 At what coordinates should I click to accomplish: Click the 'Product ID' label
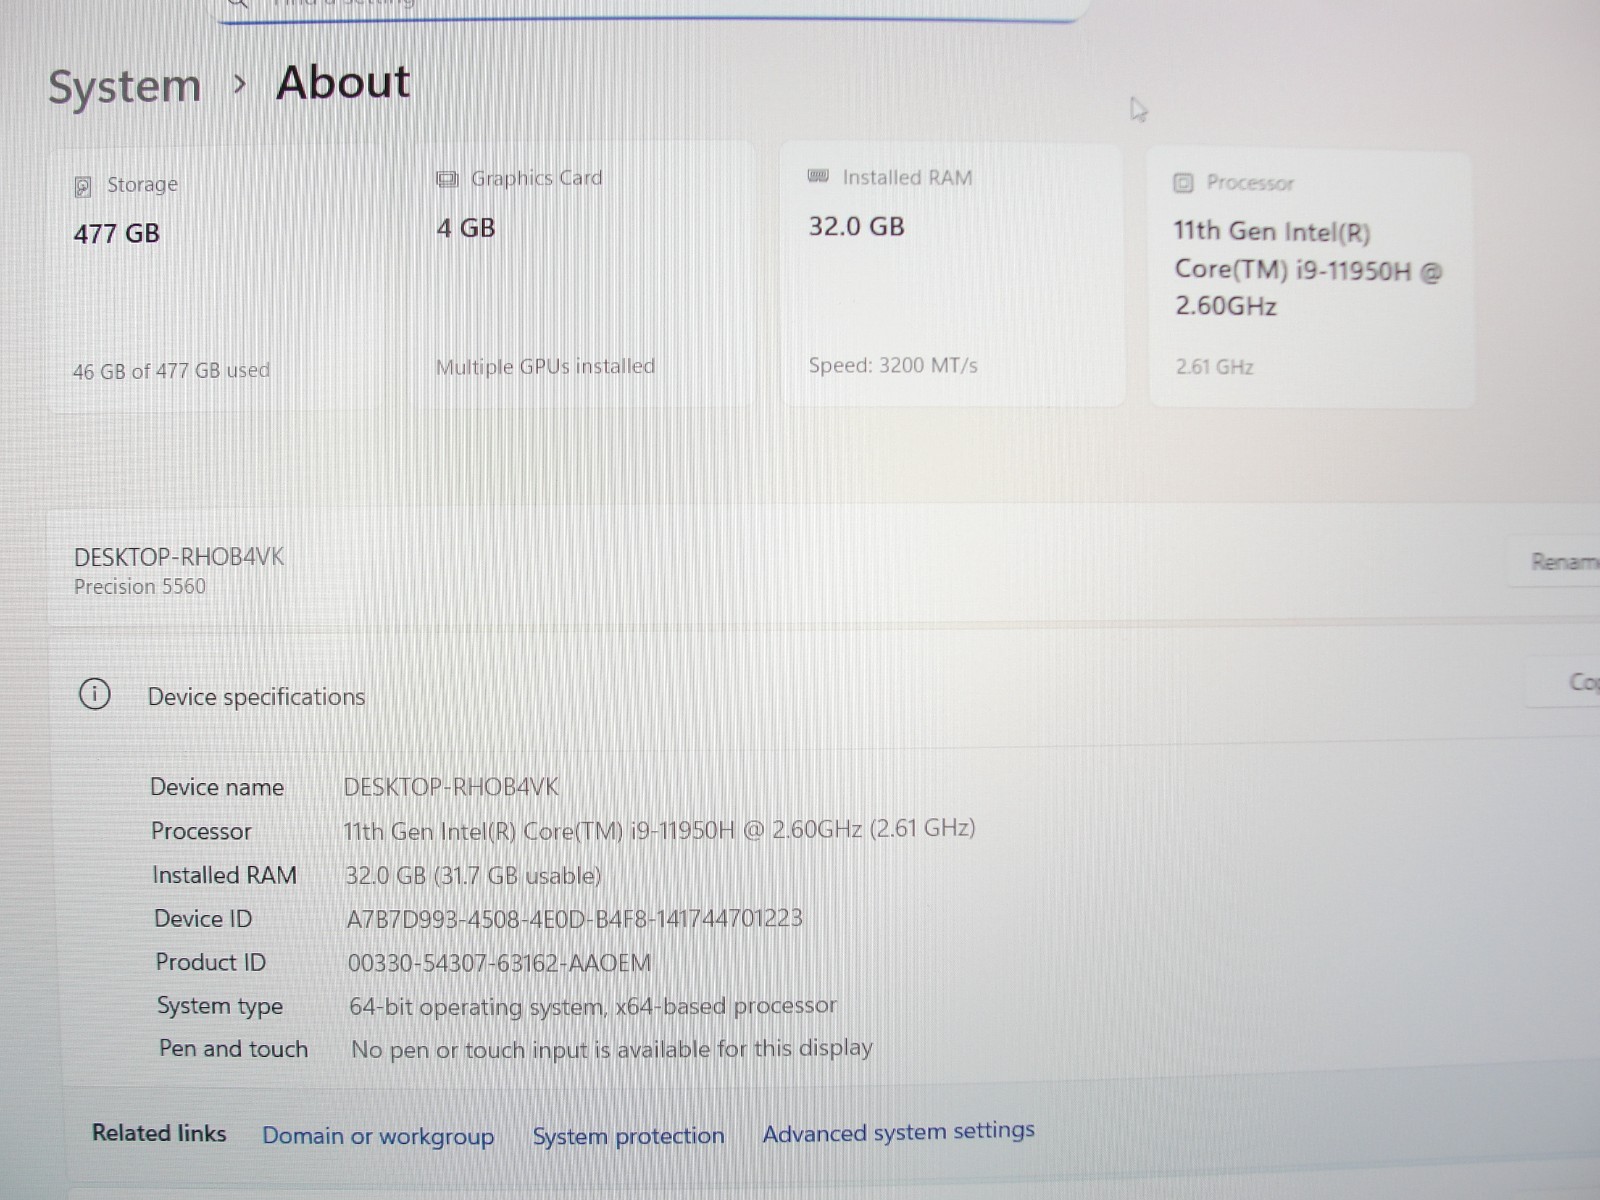(x=210, y=963)
